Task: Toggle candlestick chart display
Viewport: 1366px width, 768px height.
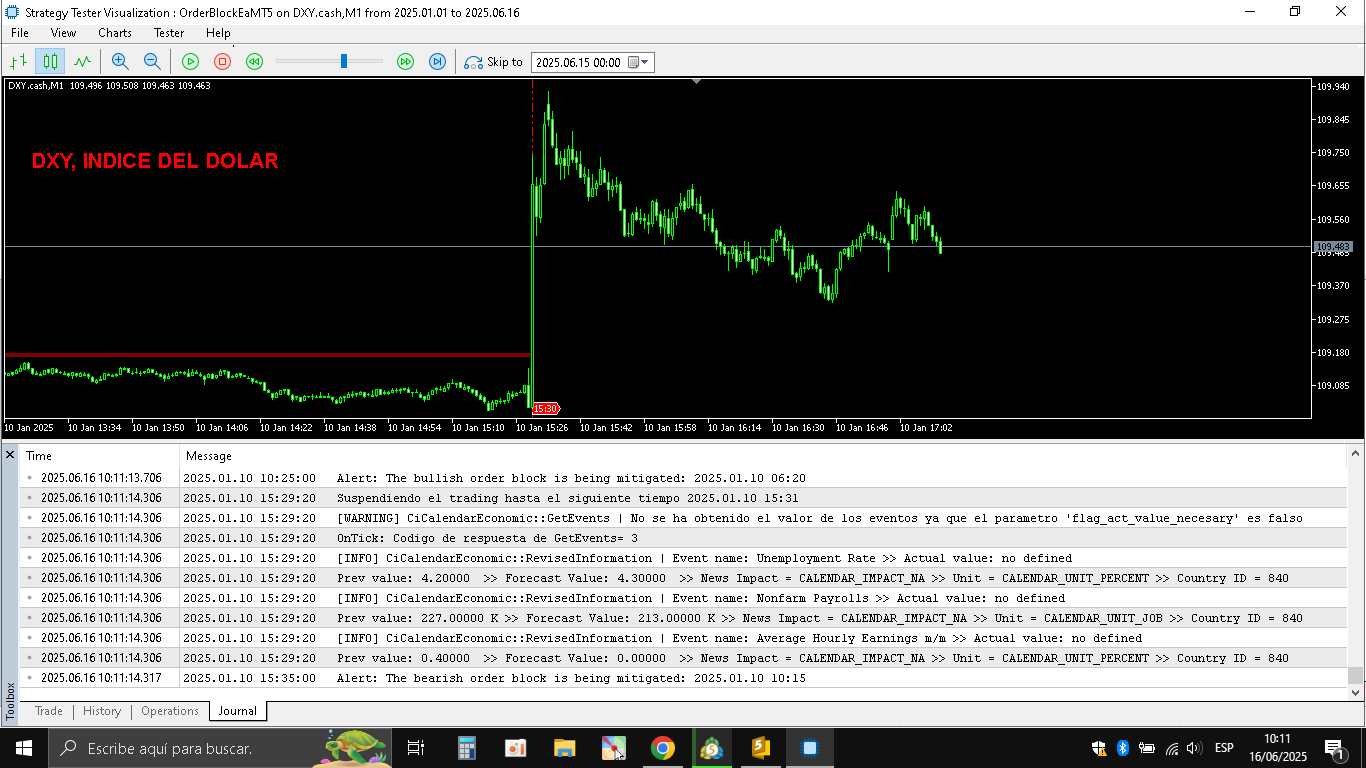Action: 50,62
